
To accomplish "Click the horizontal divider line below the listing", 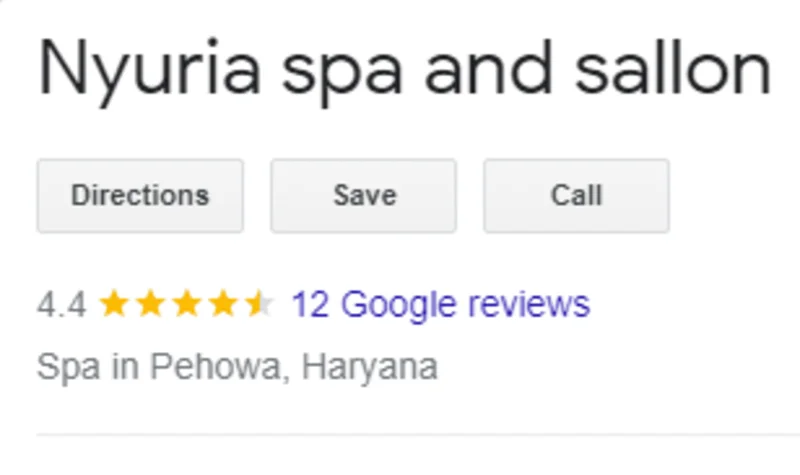I will [418, 435].
